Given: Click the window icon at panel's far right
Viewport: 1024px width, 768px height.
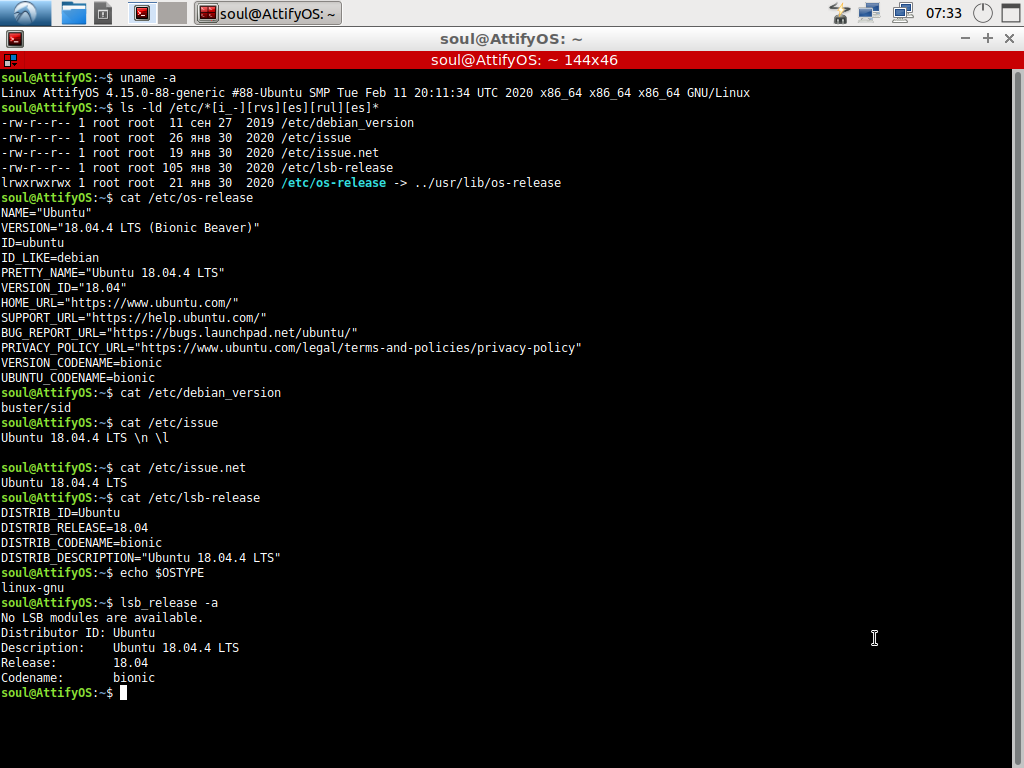Looking at the screenshot, I should (x=1011, y=13).
